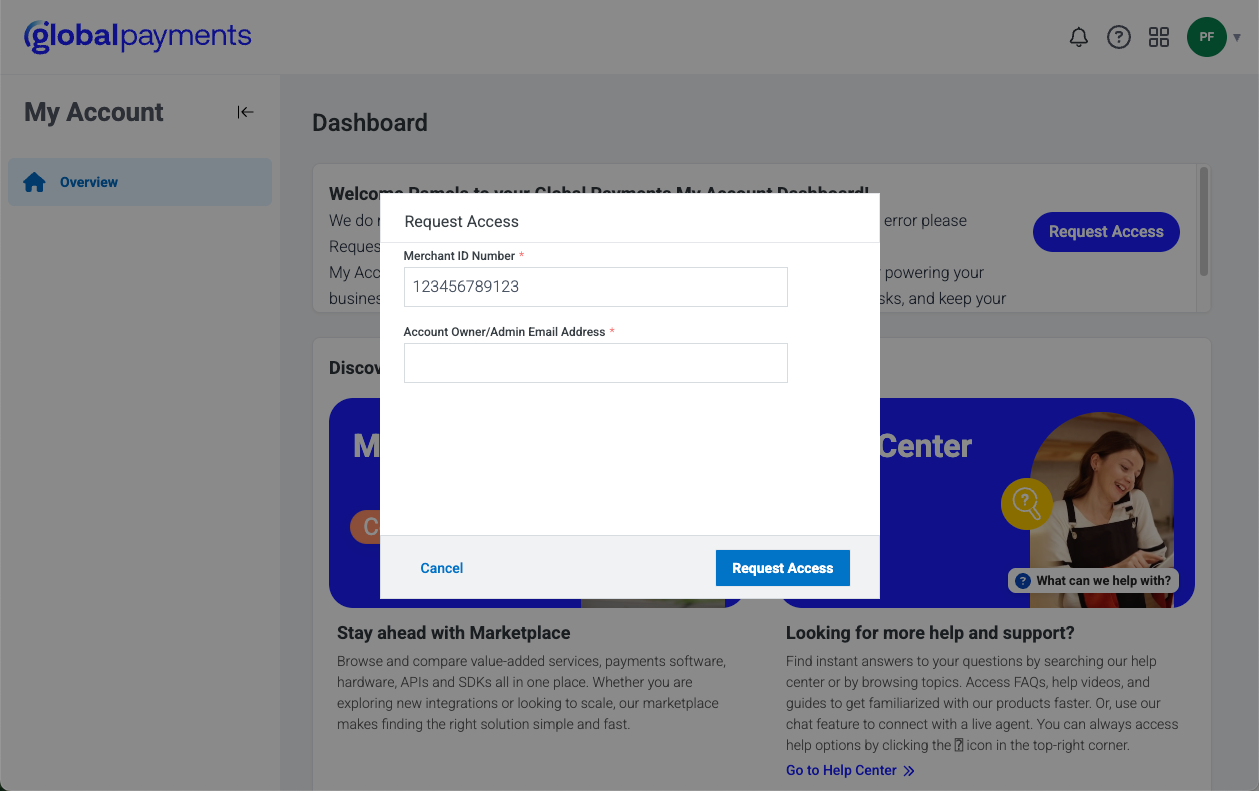Click the notifications bell icon
The width and height of the screenshot is (1259, 791).
coord(1078,38)
